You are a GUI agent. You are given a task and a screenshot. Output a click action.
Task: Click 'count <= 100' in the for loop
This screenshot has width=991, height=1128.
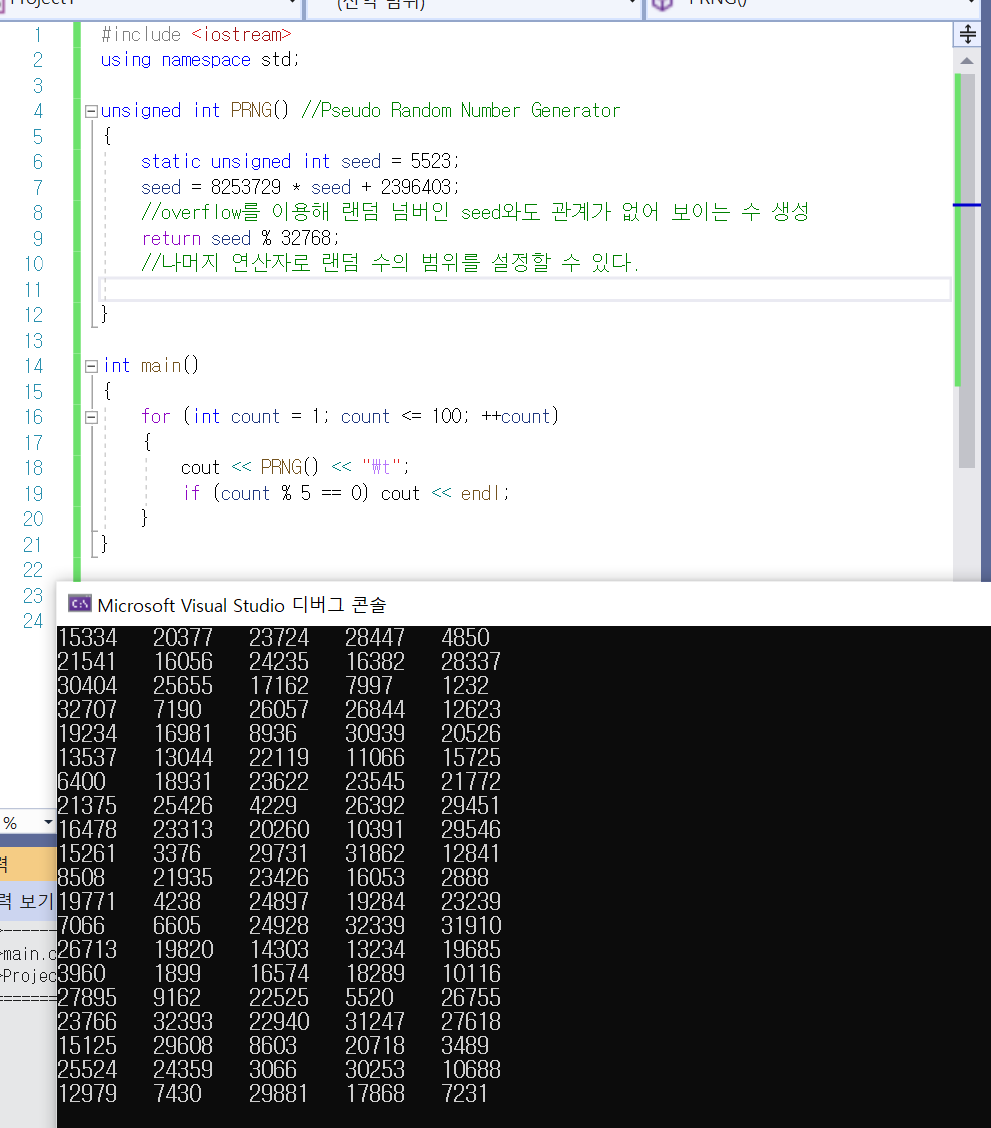(x=401, y=417)
